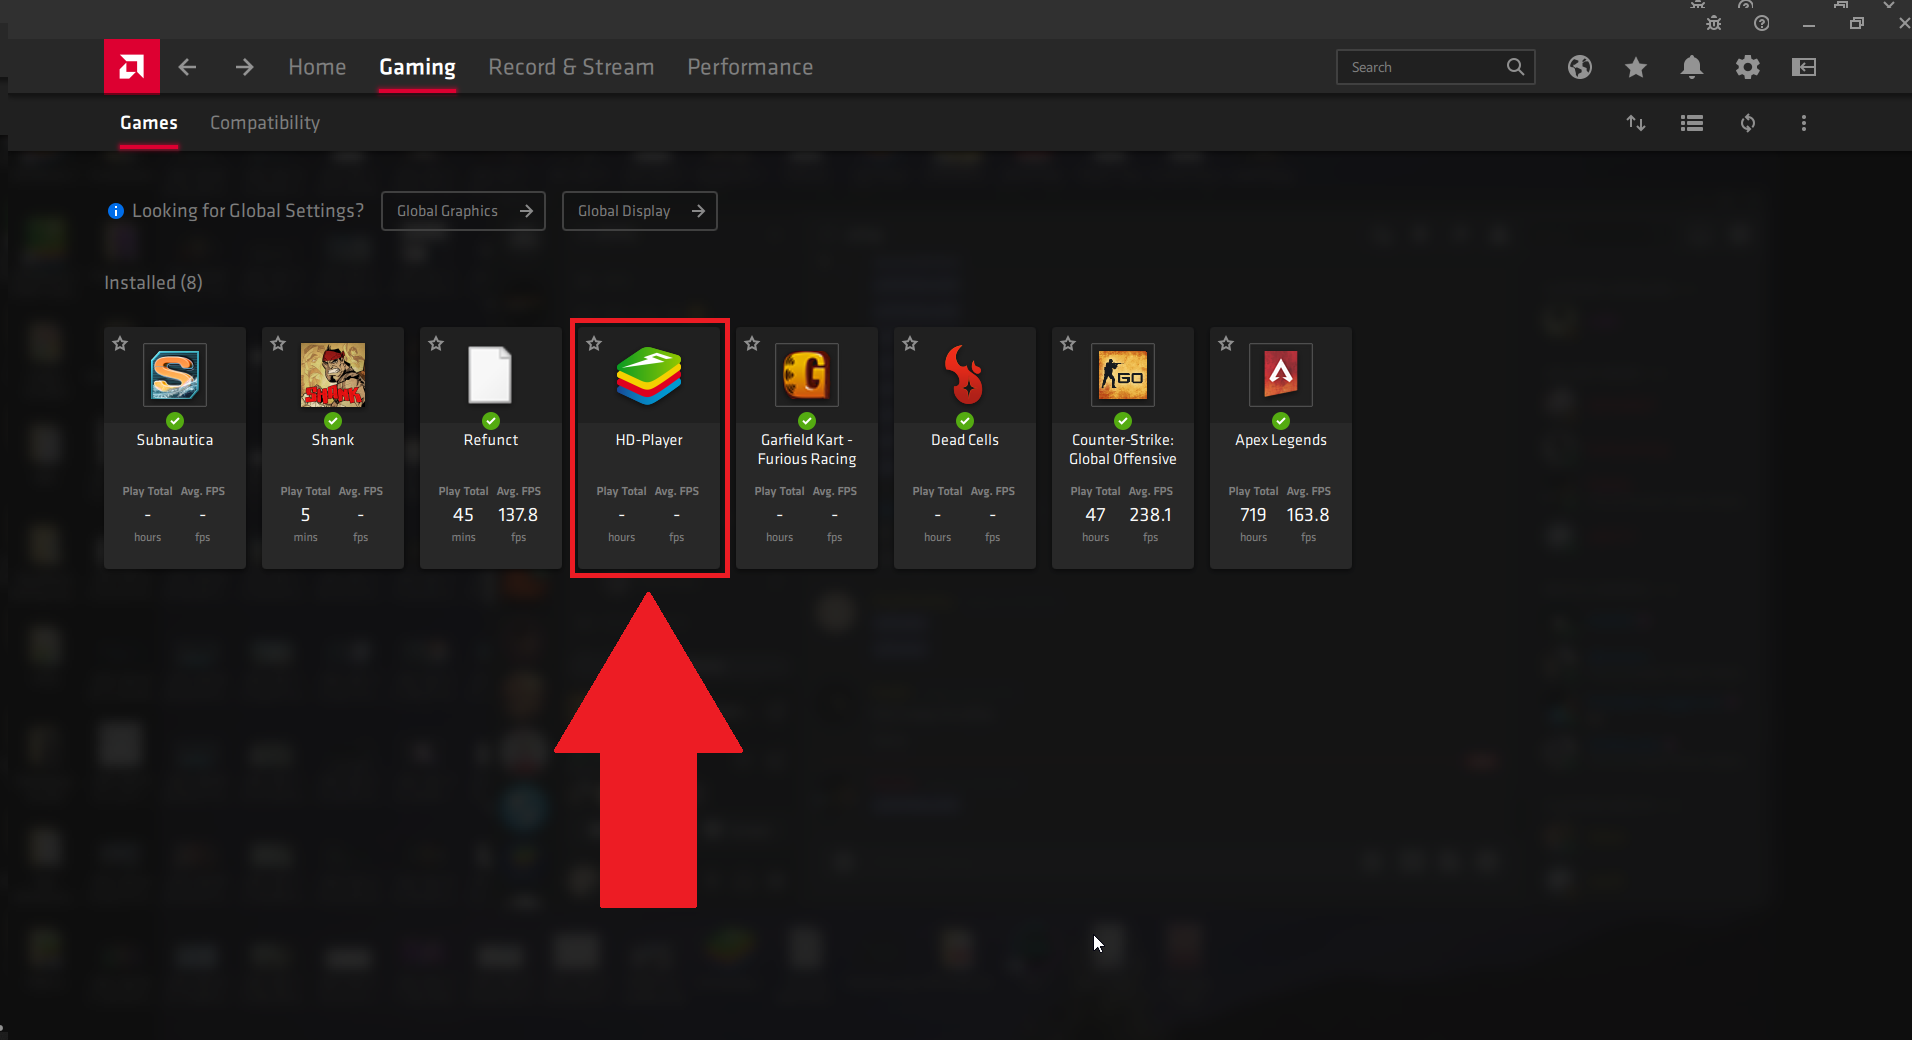Viewport: 1912px width, 1040px height.
Task: Switch to the Compatibility sub-tab
Action: click(265, 123)
